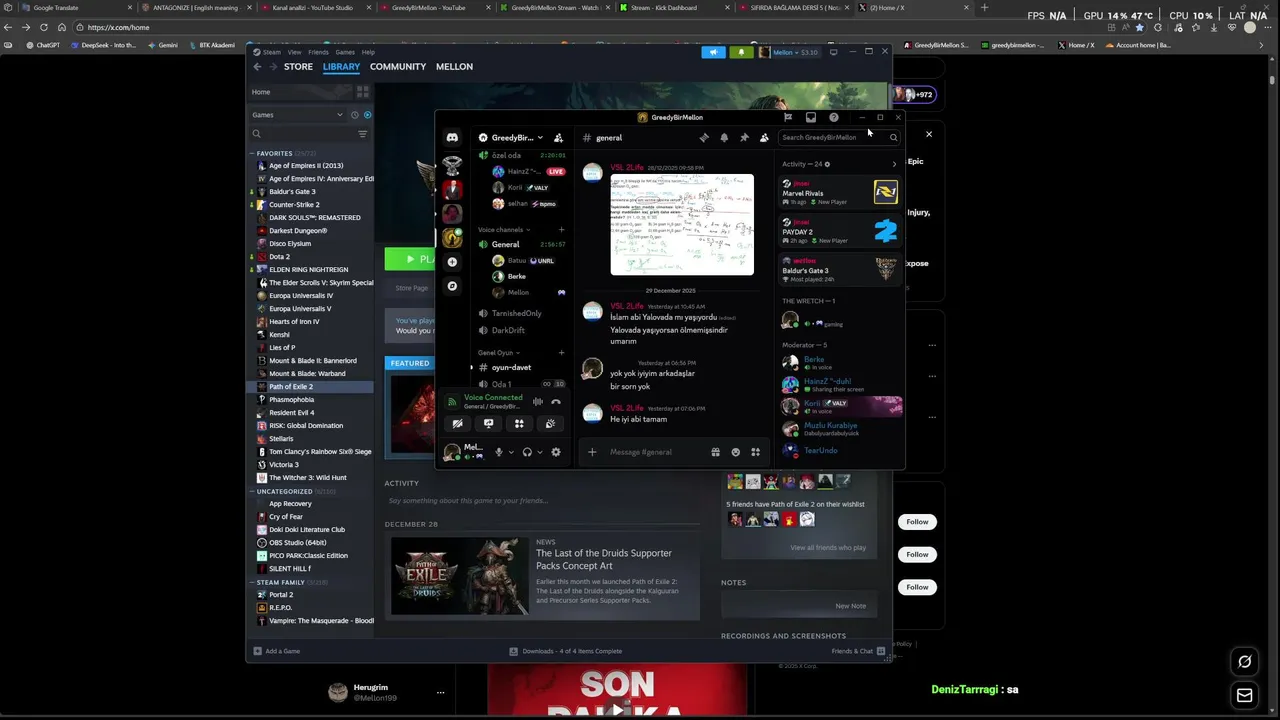1280x720 pixels.
Task: Click the attach plus button in message box
Action: 592,452
